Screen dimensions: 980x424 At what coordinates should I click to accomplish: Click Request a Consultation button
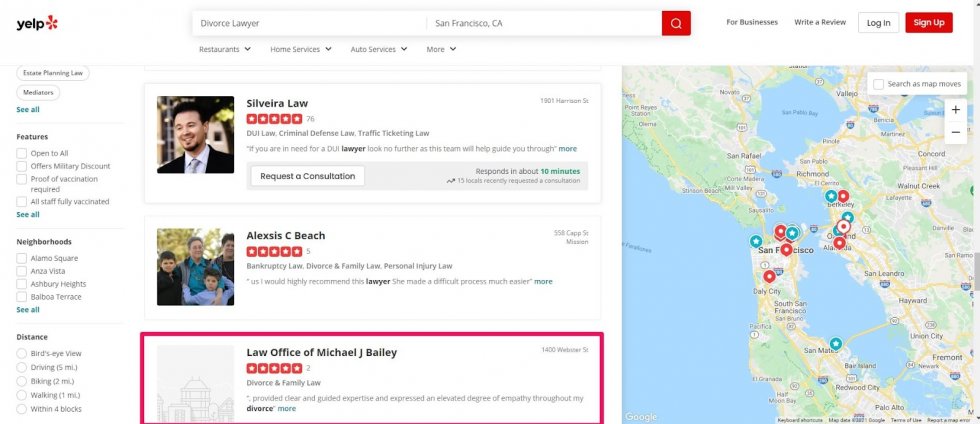coord(308,176)
